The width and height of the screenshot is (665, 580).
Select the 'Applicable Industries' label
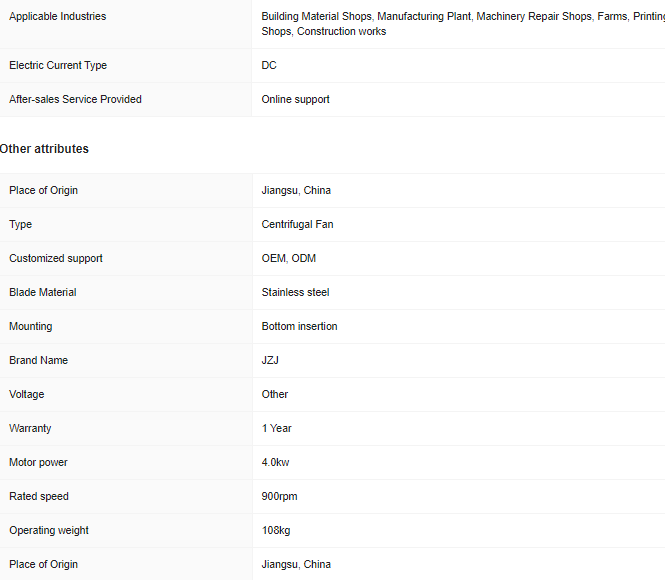(57, 16)
